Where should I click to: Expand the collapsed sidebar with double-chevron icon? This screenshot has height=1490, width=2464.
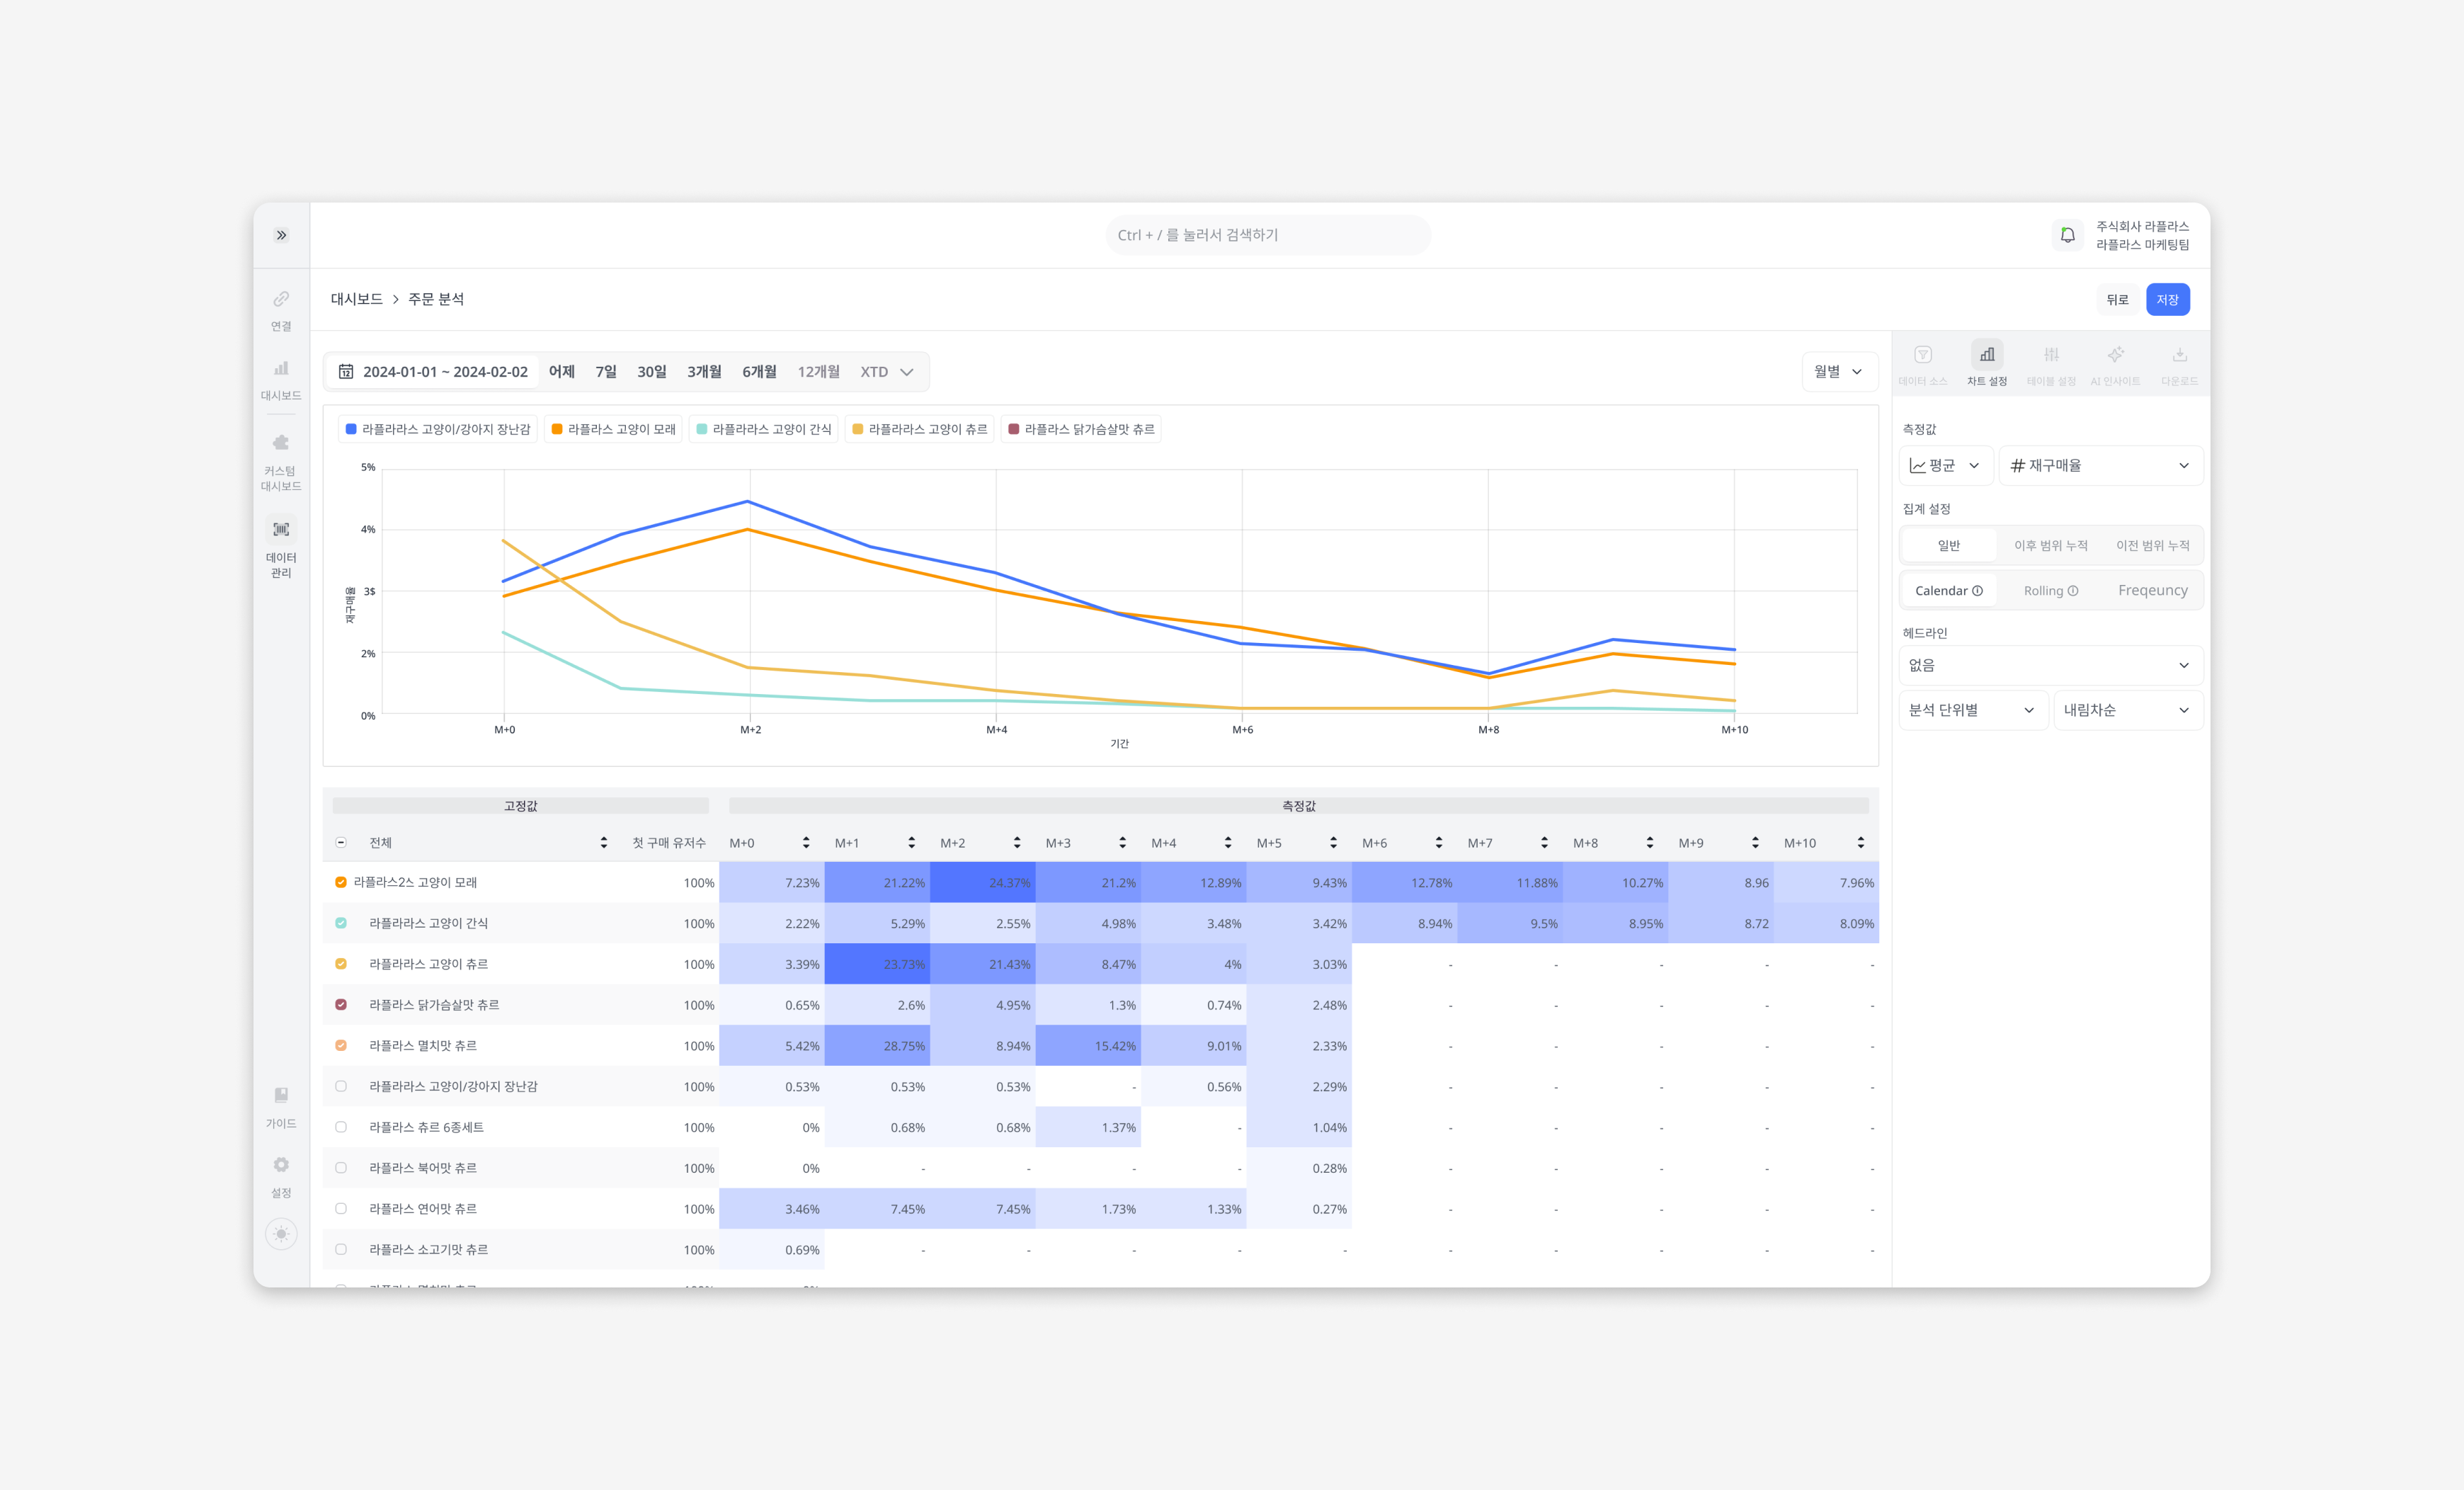click(282, 235)
